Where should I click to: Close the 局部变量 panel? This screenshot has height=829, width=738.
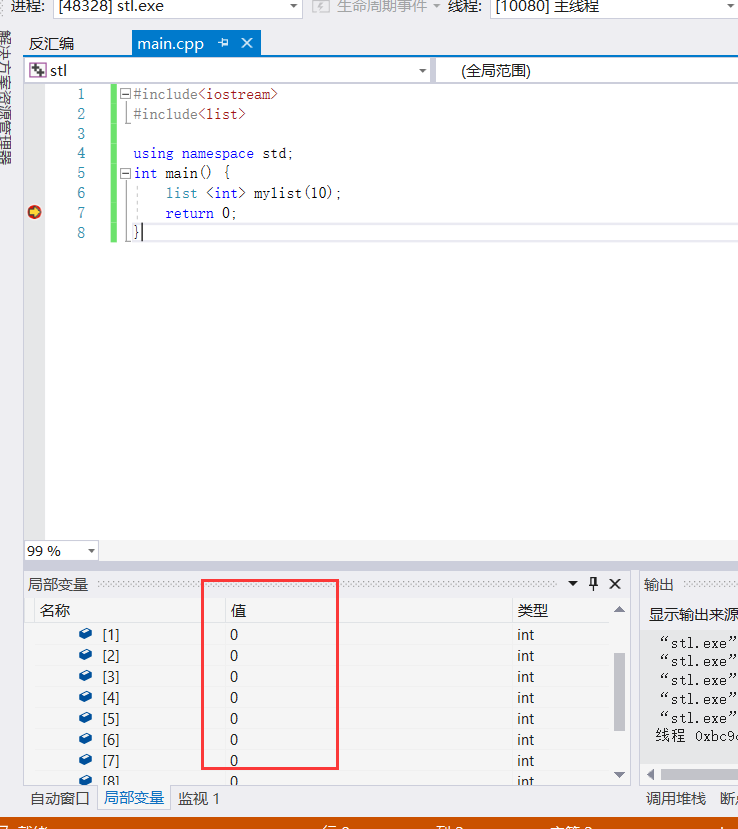615,584
